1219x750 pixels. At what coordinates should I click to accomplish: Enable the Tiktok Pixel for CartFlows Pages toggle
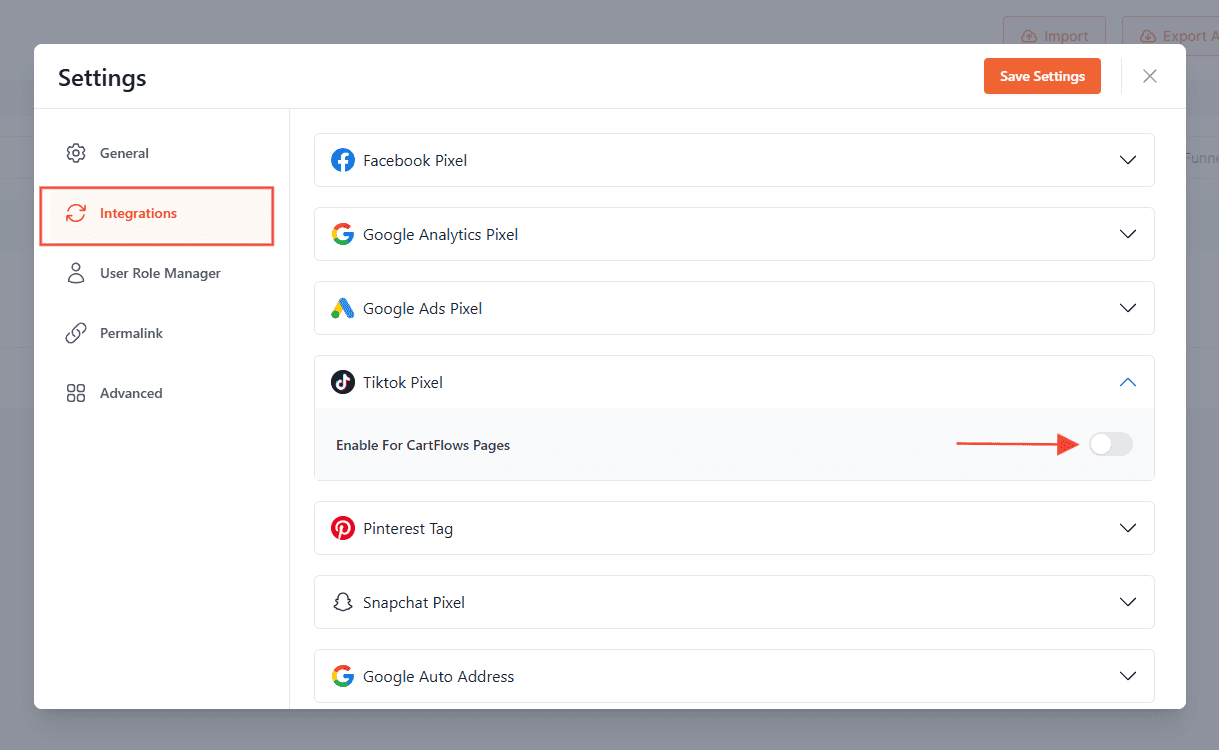pyautogui.click(x=1110, y=445)
